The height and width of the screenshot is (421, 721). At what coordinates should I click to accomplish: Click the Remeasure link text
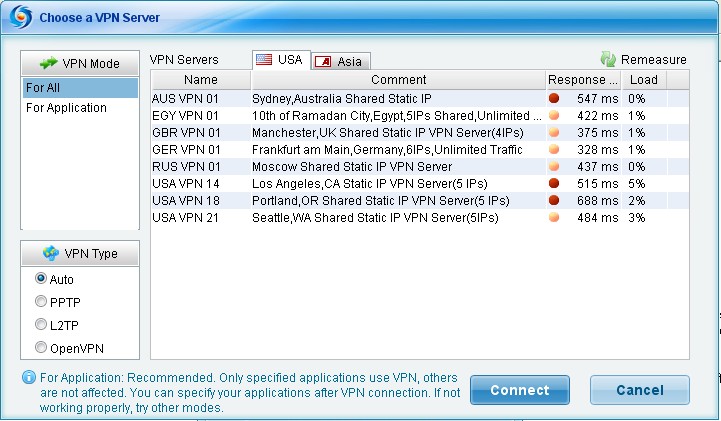click(653, 60)
